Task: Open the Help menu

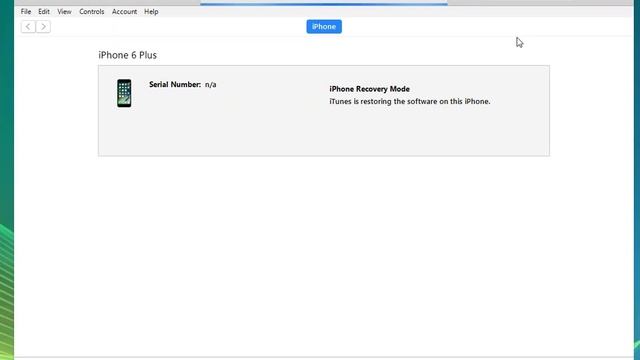Action: click(151, 12)
